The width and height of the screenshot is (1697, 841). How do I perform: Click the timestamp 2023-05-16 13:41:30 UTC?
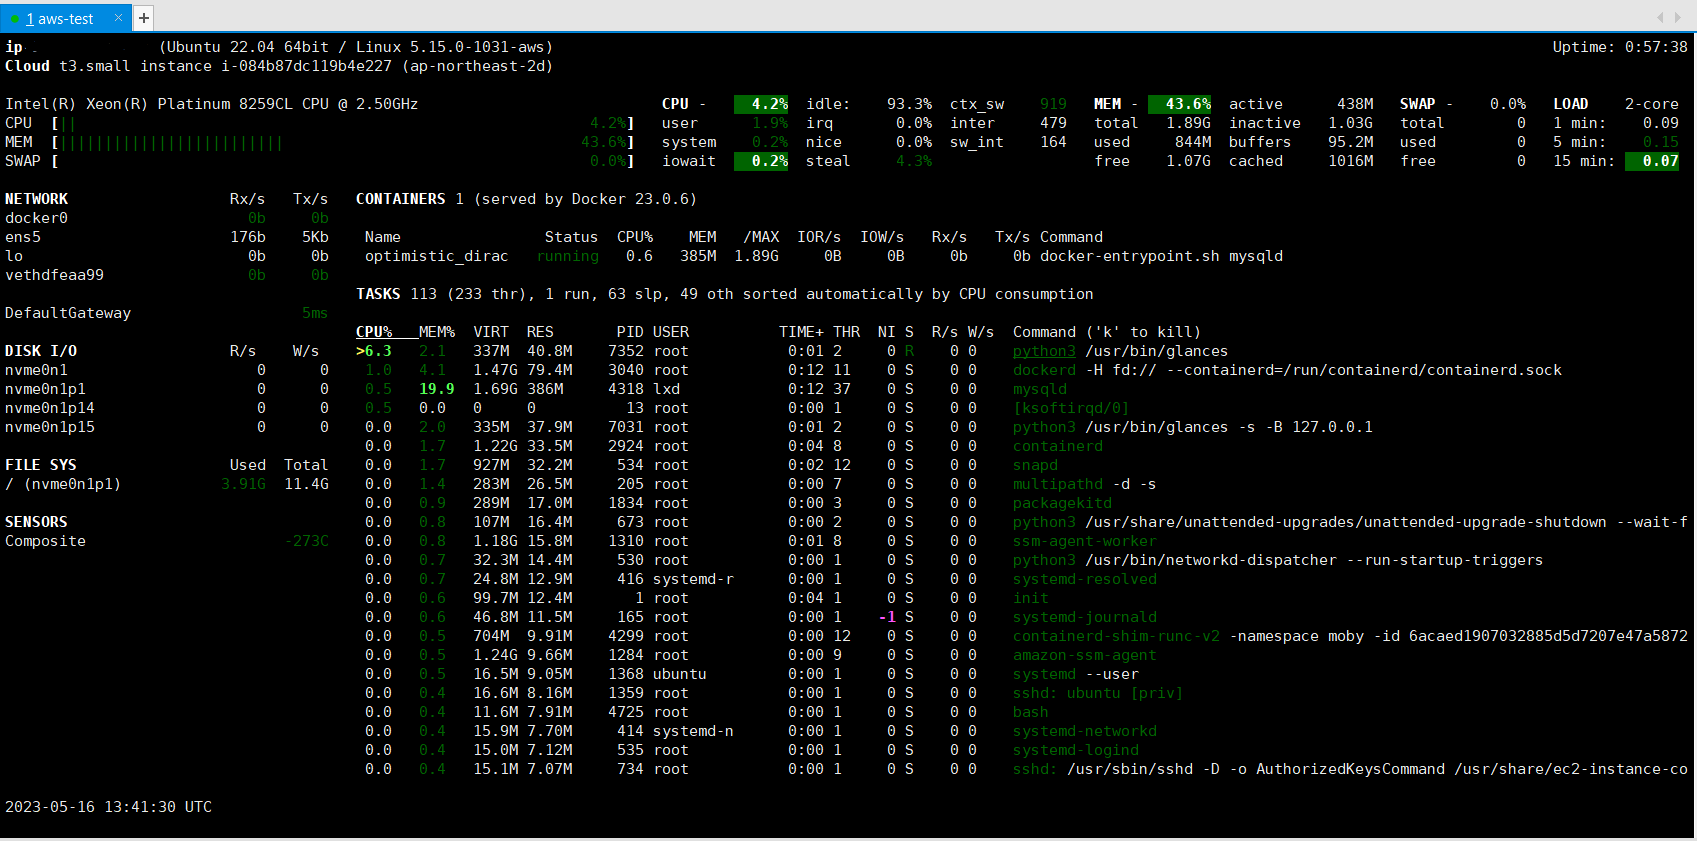click(x=108, y=807)
